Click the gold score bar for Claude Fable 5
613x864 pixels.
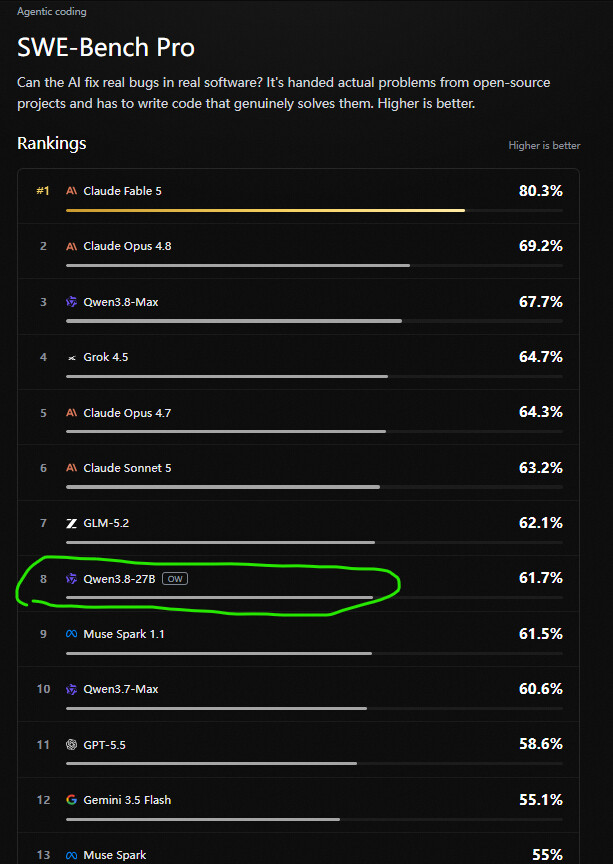tap(265, 210)
